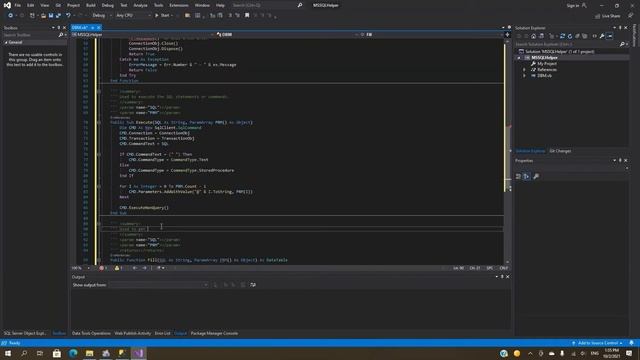Select the Solution 'MSSQLHelper' node

point(559,51)
